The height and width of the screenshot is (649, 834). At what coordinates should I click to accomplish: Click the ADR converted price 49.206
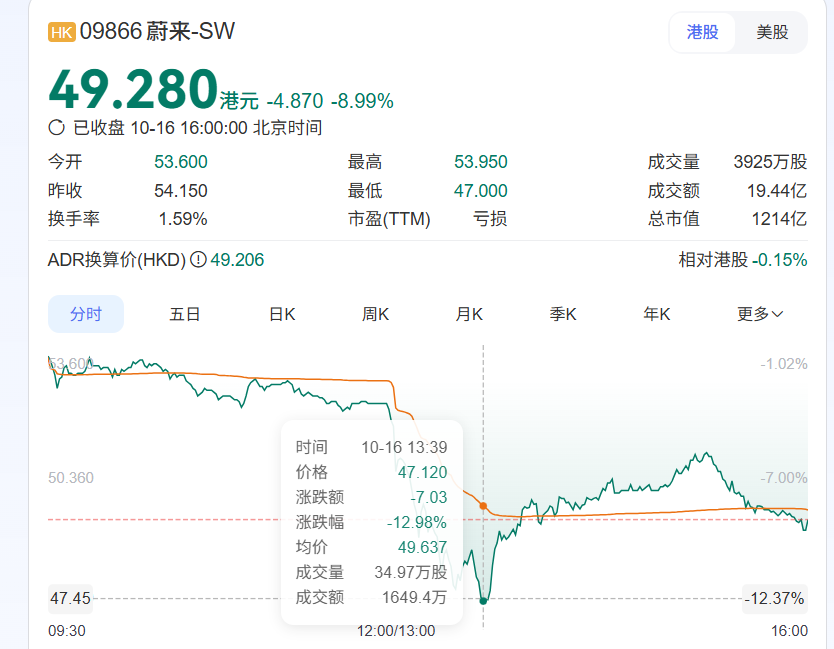237,260
